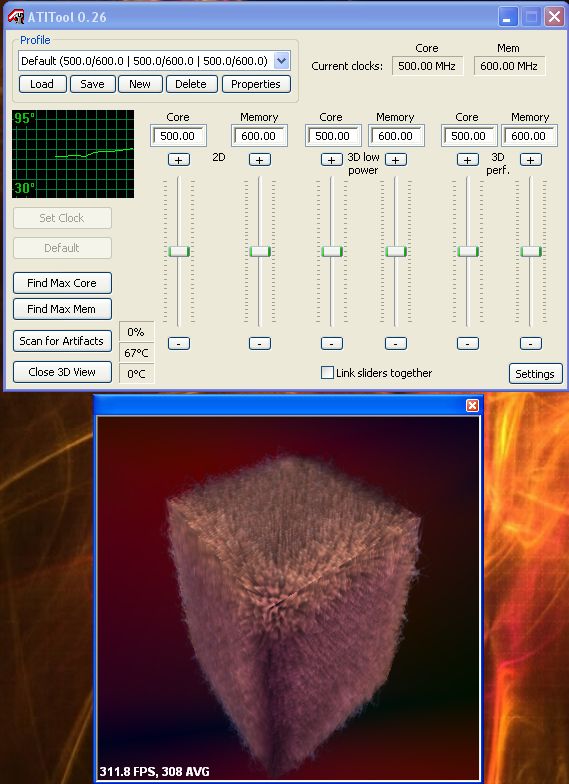The image size is (569, 784).
Task: Click the Load profile button
Action: [x=42, y=84]
